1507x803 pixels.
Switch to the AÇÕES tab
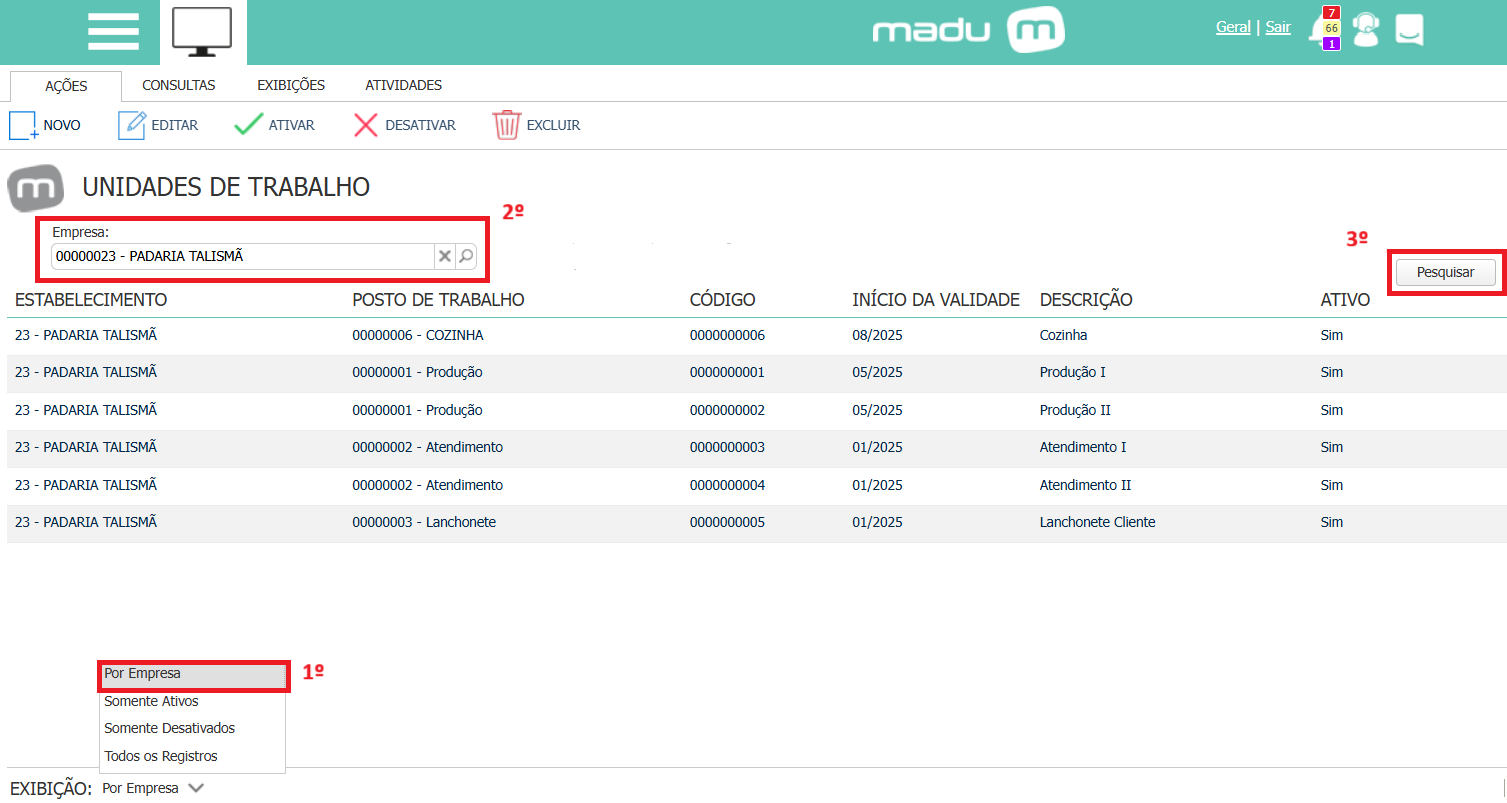pos(66,86)
